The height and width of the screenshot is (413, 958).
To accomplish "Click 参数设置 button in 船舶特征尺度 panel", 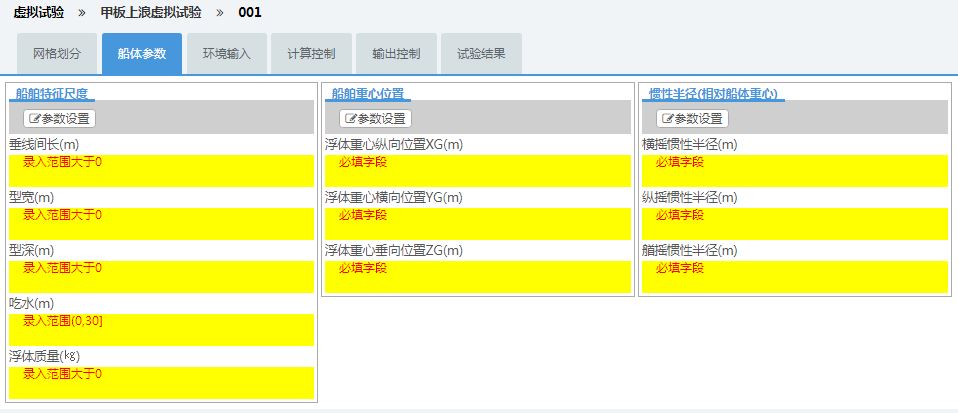I will click(60, 118).
